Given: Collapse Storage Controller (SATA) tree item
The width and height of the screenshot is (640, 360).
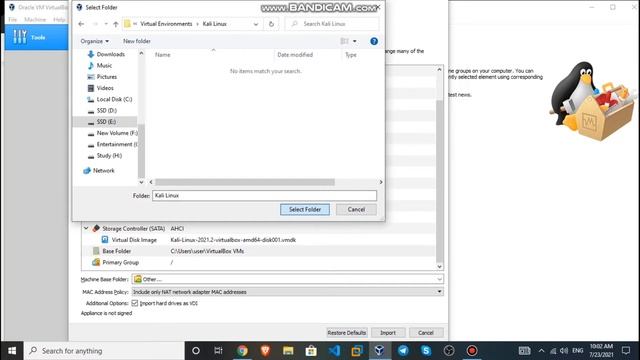Looking at the screenshot, I should [x=86, y=229].
